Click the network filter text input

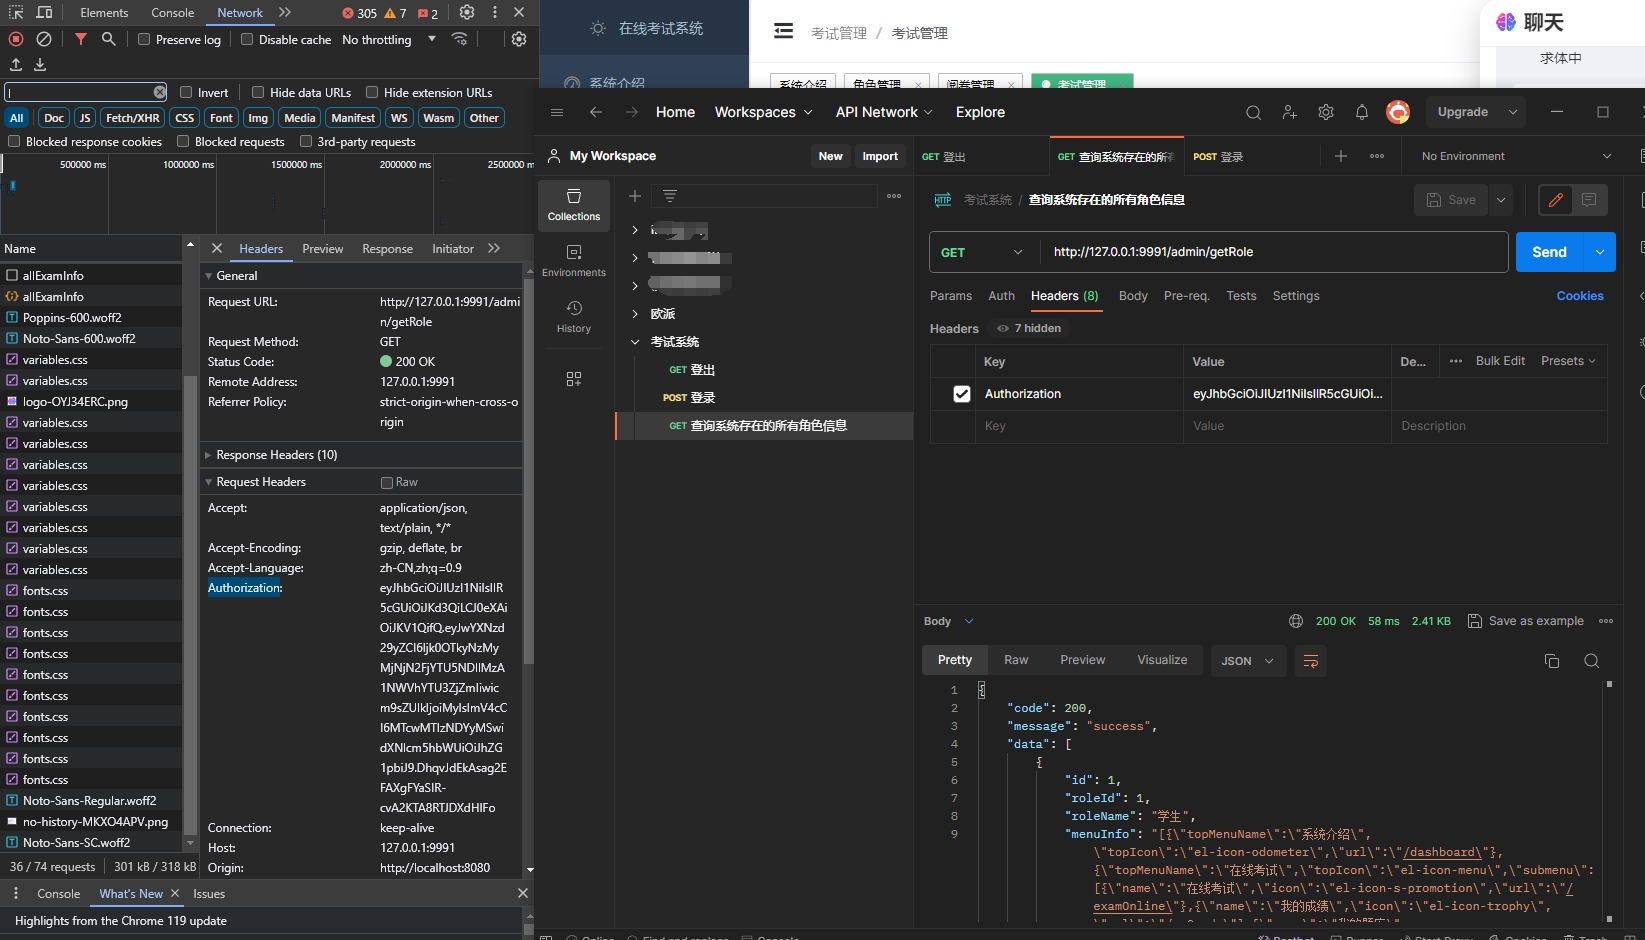pyautogui.click(x=86, y=92)
